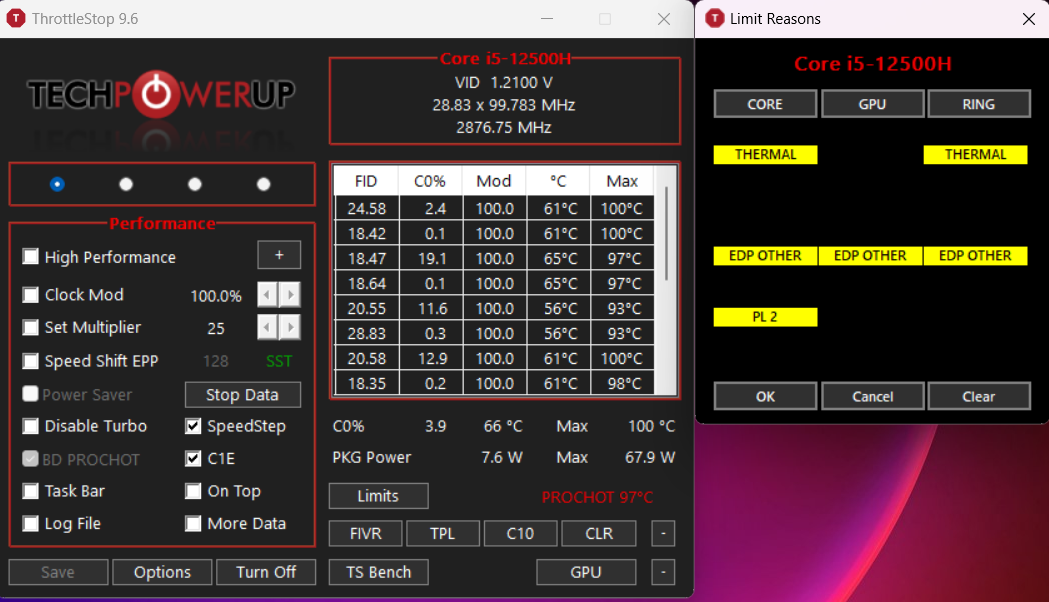Click the minus button next to GPU
Viewport: 1049px width, 602px height.
(x=663, y=572)
